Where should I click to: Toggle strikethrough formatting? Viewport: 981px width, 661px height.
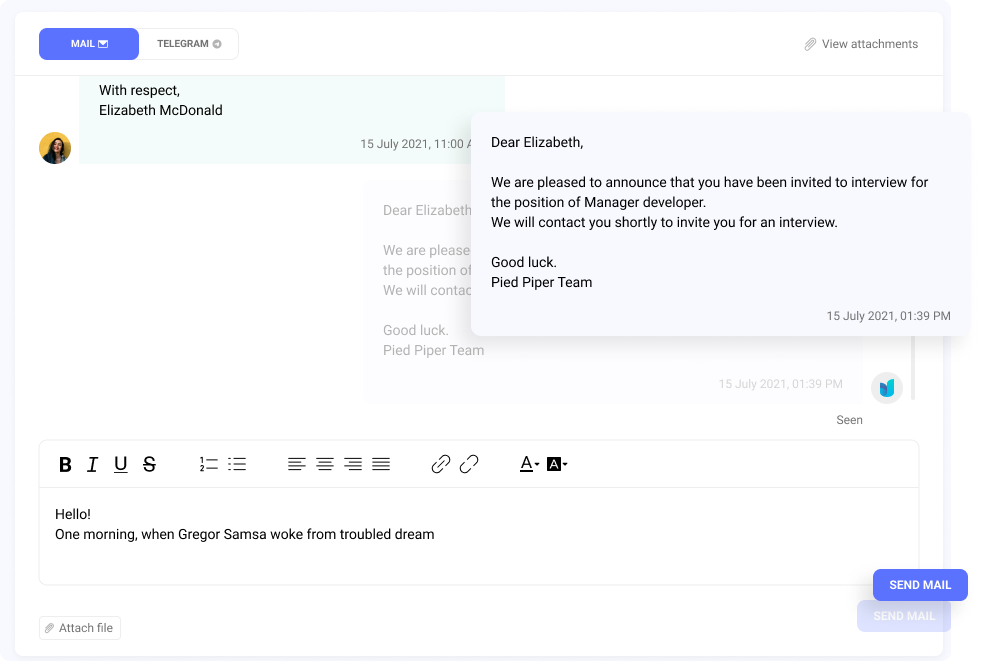pyautogui.click(x=149, y=464)
